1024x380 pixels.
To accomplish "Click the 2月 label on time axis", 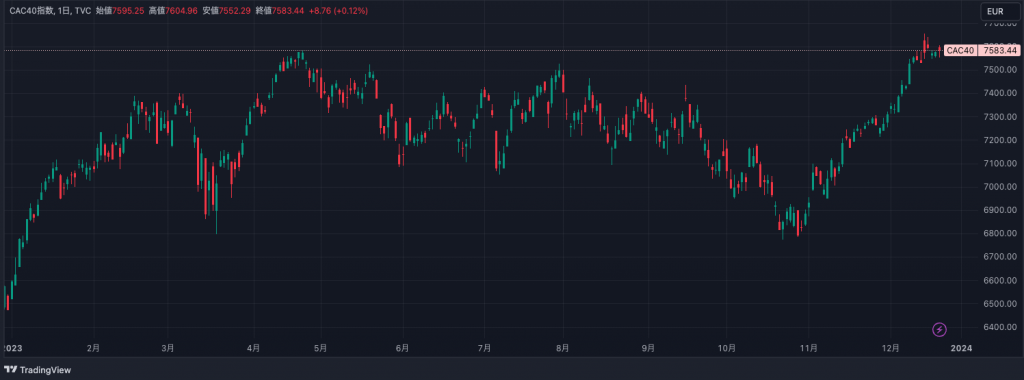I will (x=93, y=349).
